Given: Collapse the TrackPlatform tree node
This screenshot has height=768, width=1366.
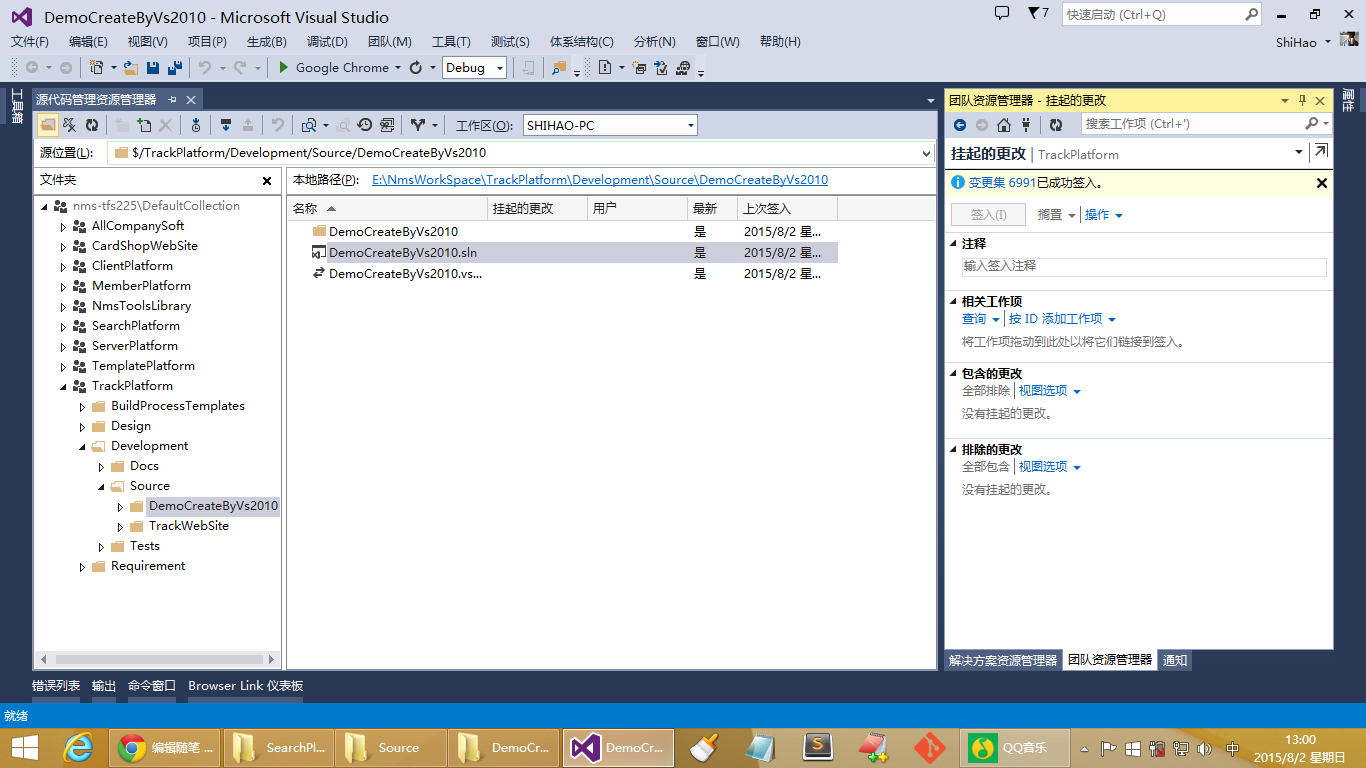Looking at the screenshot, I should [x=64, y=386].
